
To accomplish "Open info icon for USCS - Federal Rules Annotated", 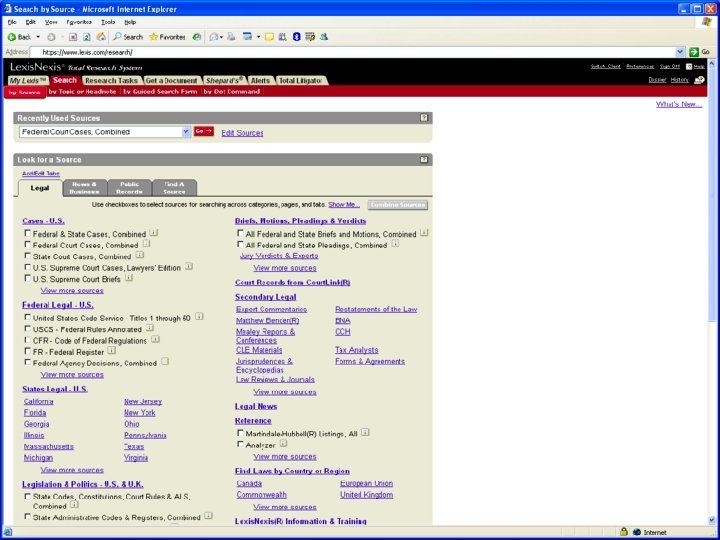I will (150, 328).
